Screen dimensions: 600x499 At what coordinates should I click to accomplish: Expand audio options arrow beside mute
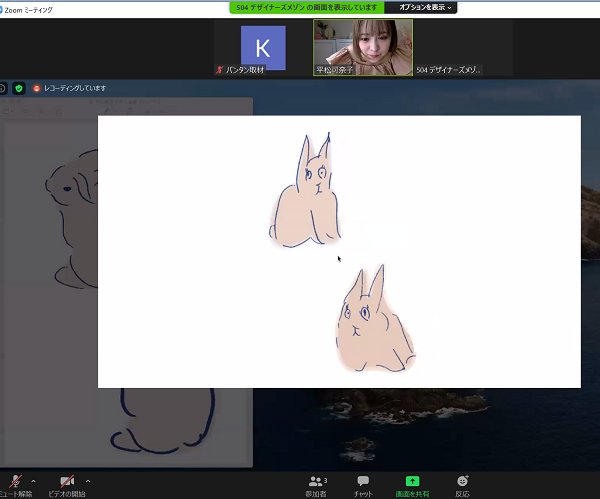(x=34, y=481)
